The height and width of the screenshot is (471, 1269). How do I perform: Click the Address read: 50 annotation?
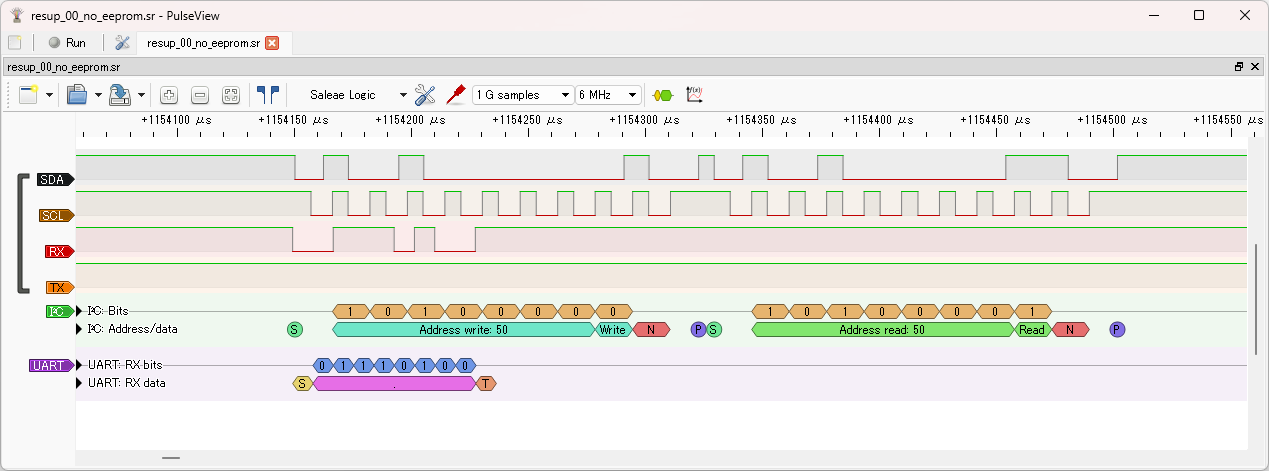(x=883, y=329)
